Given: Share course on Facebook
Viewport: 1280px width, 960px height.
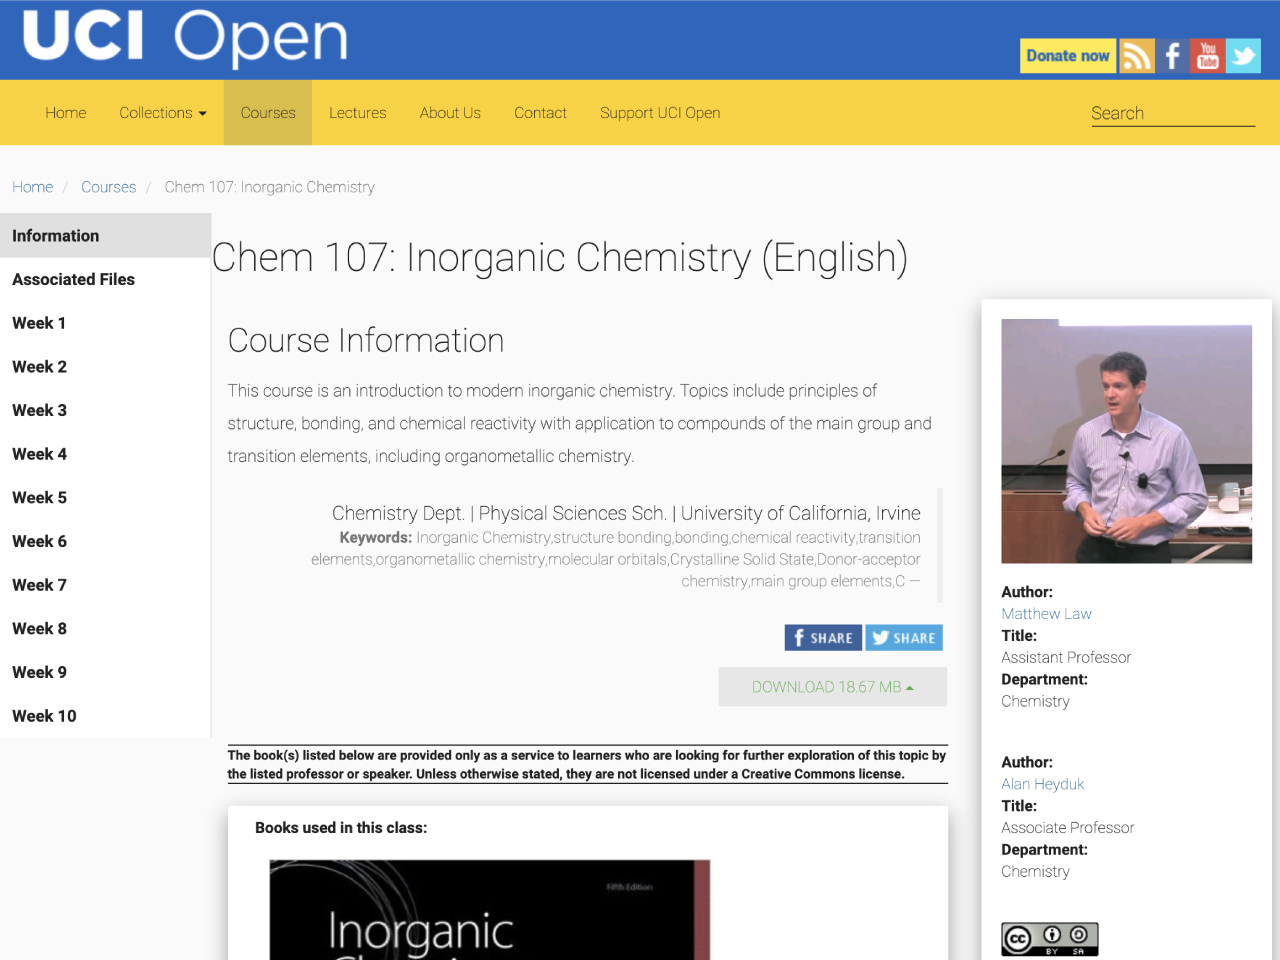Looking at the screenshot, I should pos(823,638).
